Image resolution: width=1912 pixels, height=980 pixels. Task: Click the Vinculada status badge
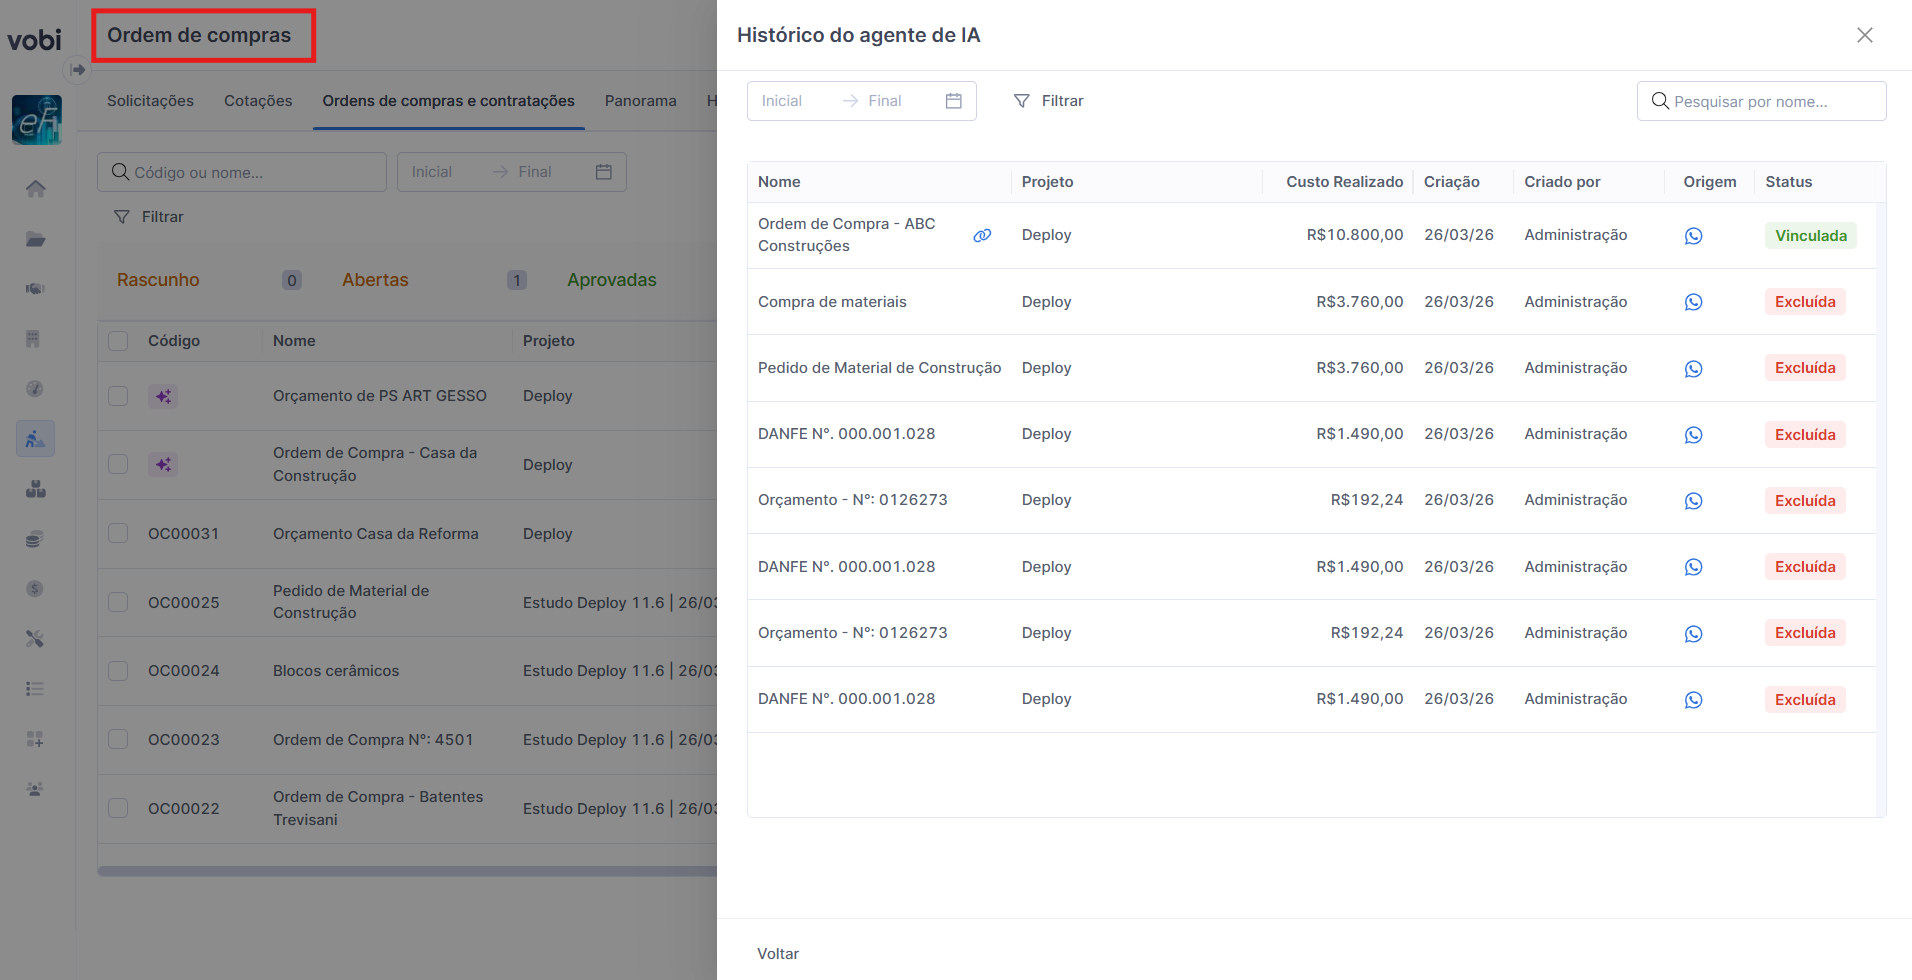pos(1811,236)
